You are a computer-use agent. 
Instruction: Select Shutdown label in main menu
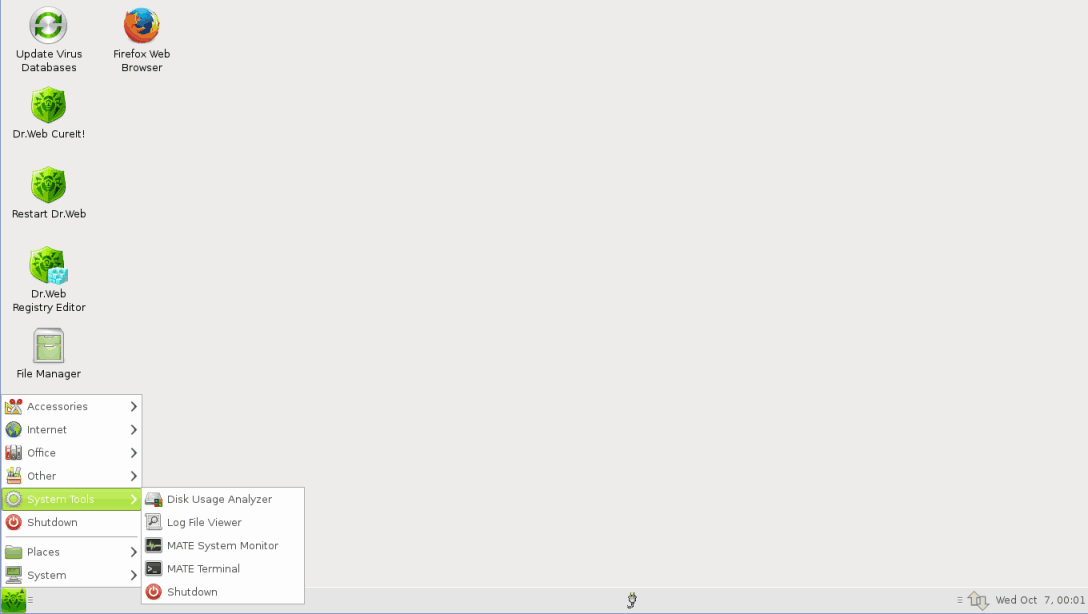pos(52,522)
